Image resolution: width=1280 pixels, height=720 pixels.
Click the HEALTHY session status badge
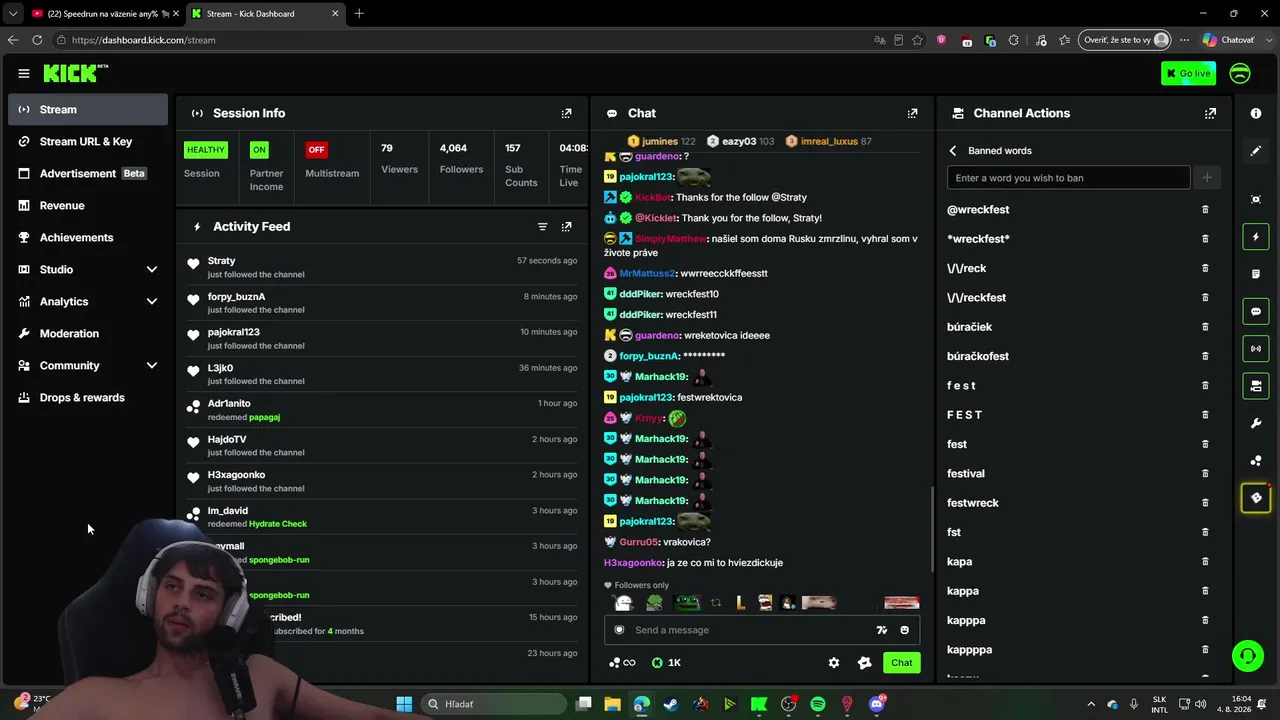[x=206, y=150]
